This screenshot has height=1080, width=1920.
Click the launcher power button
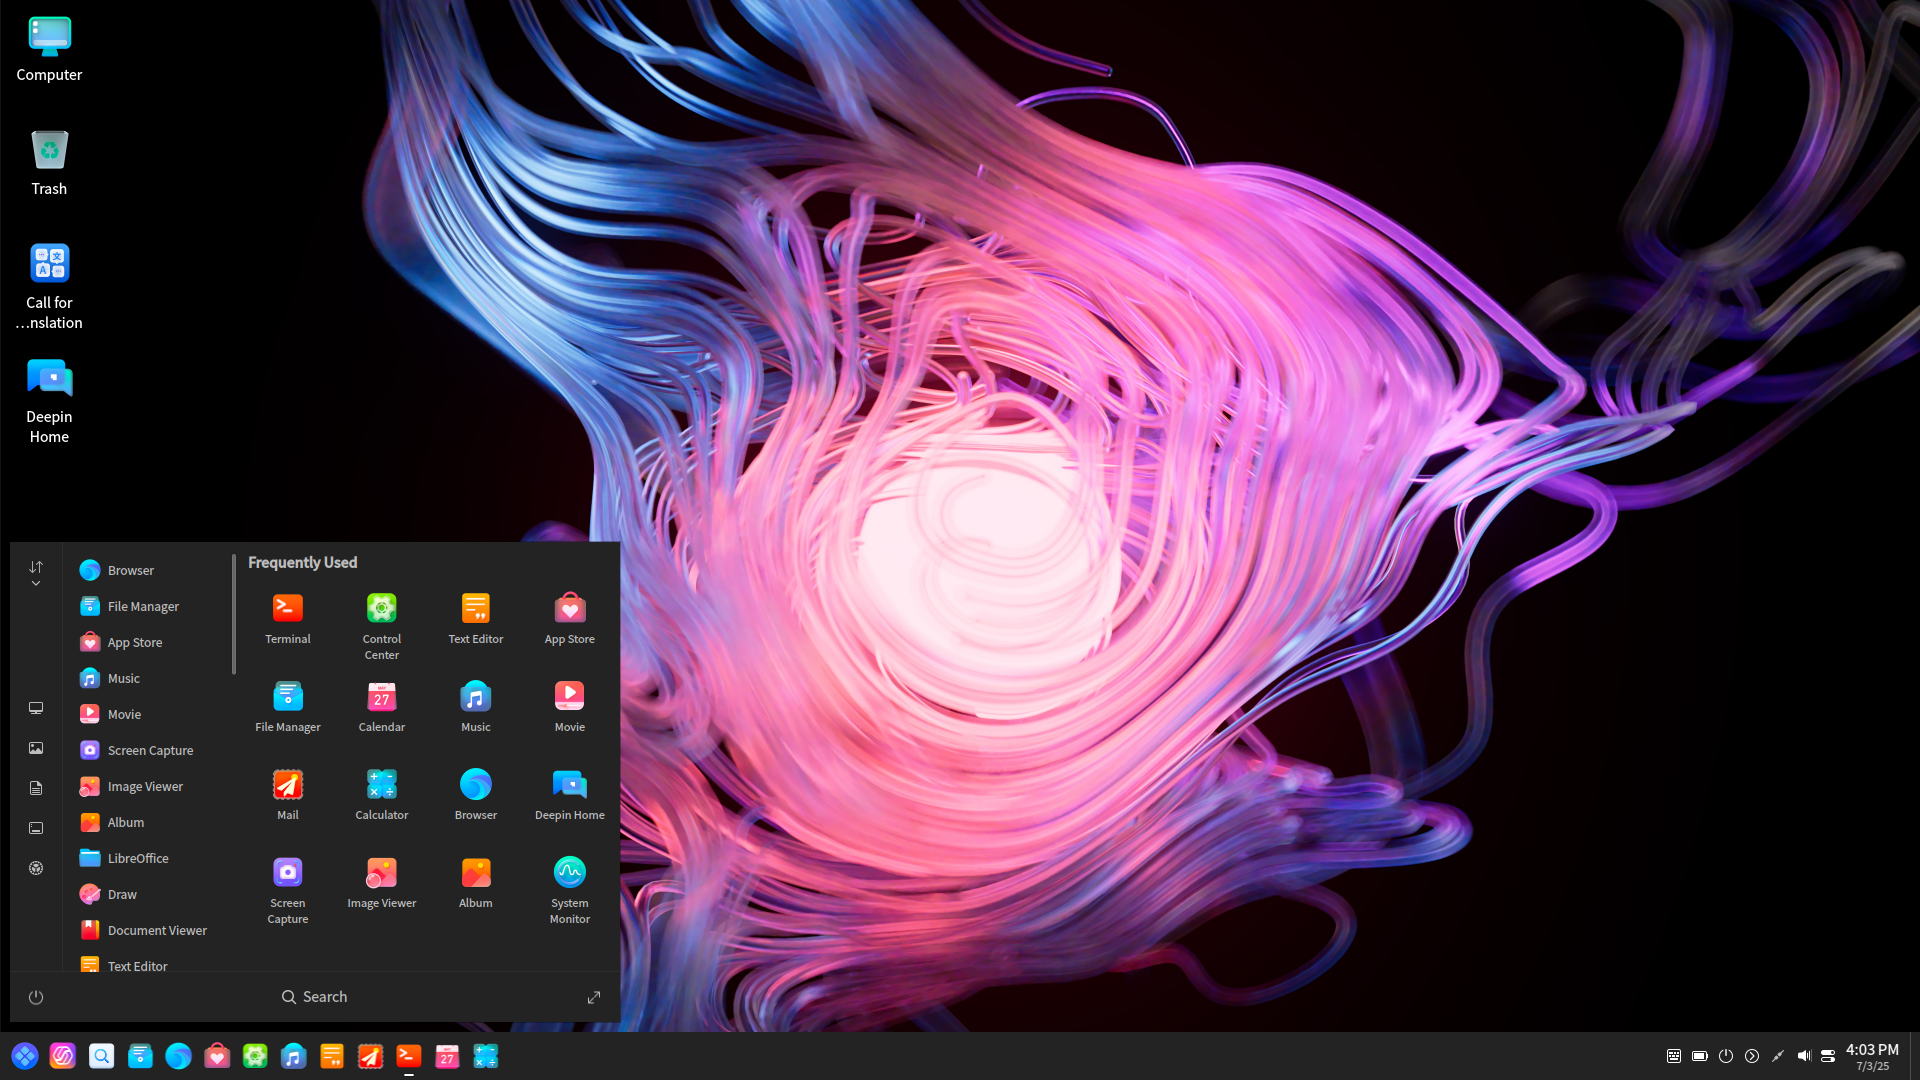[x=36, y=997]
